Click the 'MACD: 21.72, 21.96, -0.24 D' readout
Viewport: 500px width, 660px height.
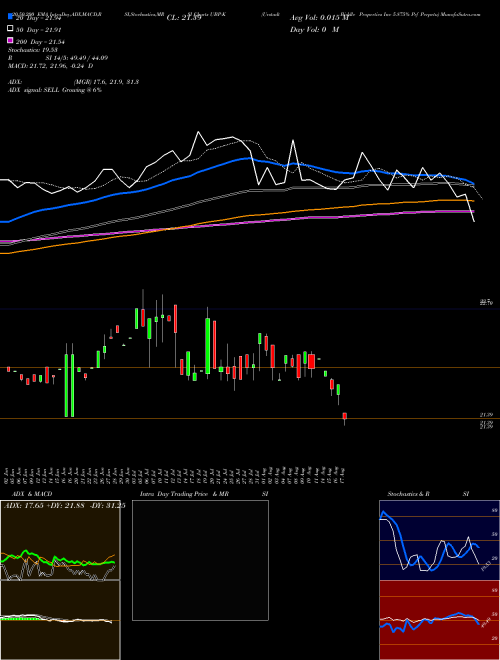(x=51, y=66)
